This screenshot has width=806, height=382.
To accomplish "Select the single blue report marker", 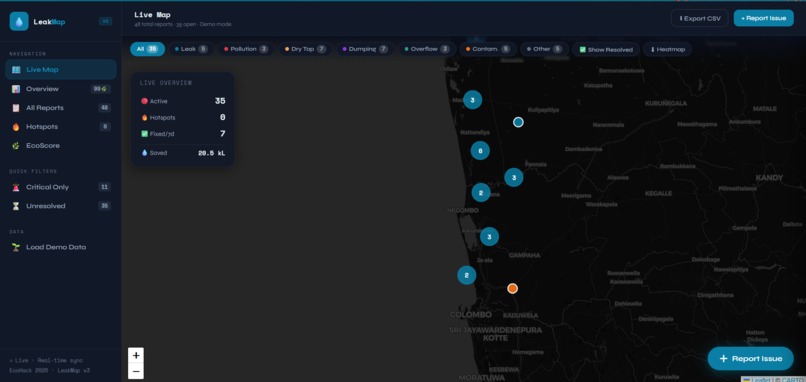I will click(518, 122).
